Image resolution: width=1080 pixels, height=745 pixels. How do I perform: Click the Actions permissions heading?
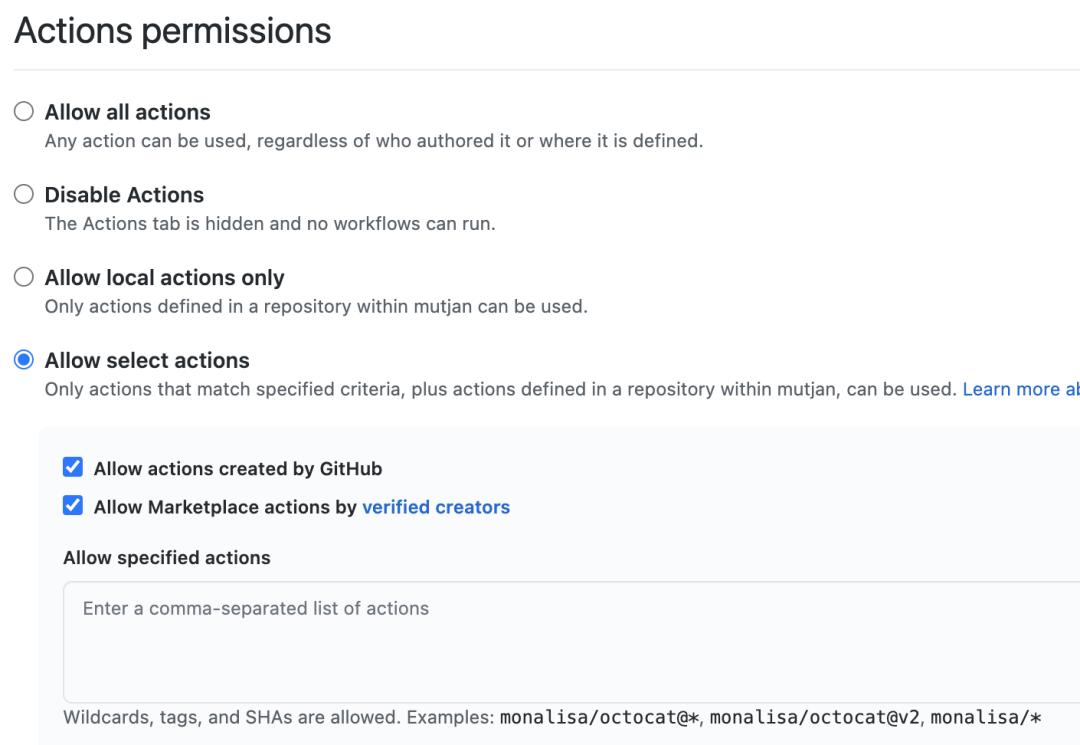point(172,31)
